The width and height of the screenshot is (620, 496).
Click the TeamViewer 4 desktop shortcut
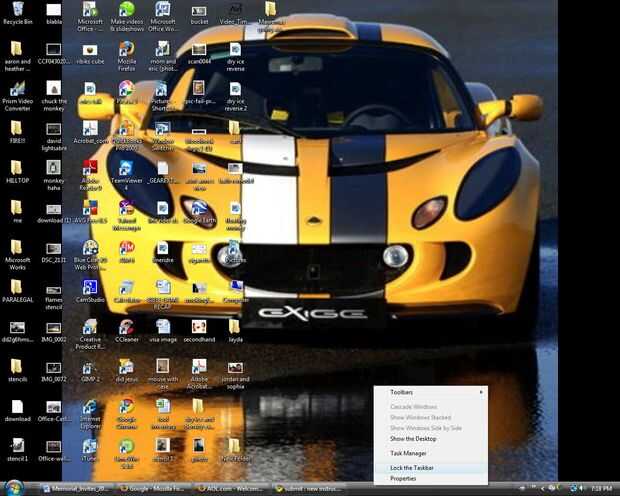point(127,175)
